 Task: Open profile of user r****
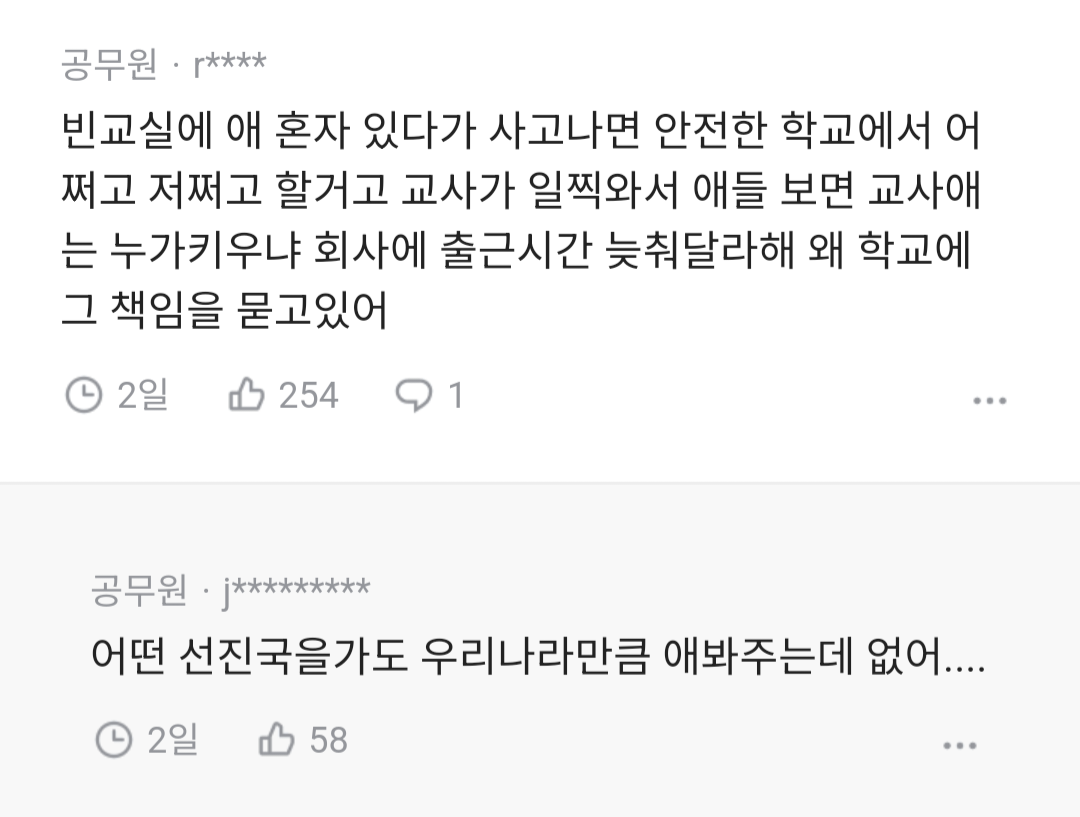(x=229, y=65)
